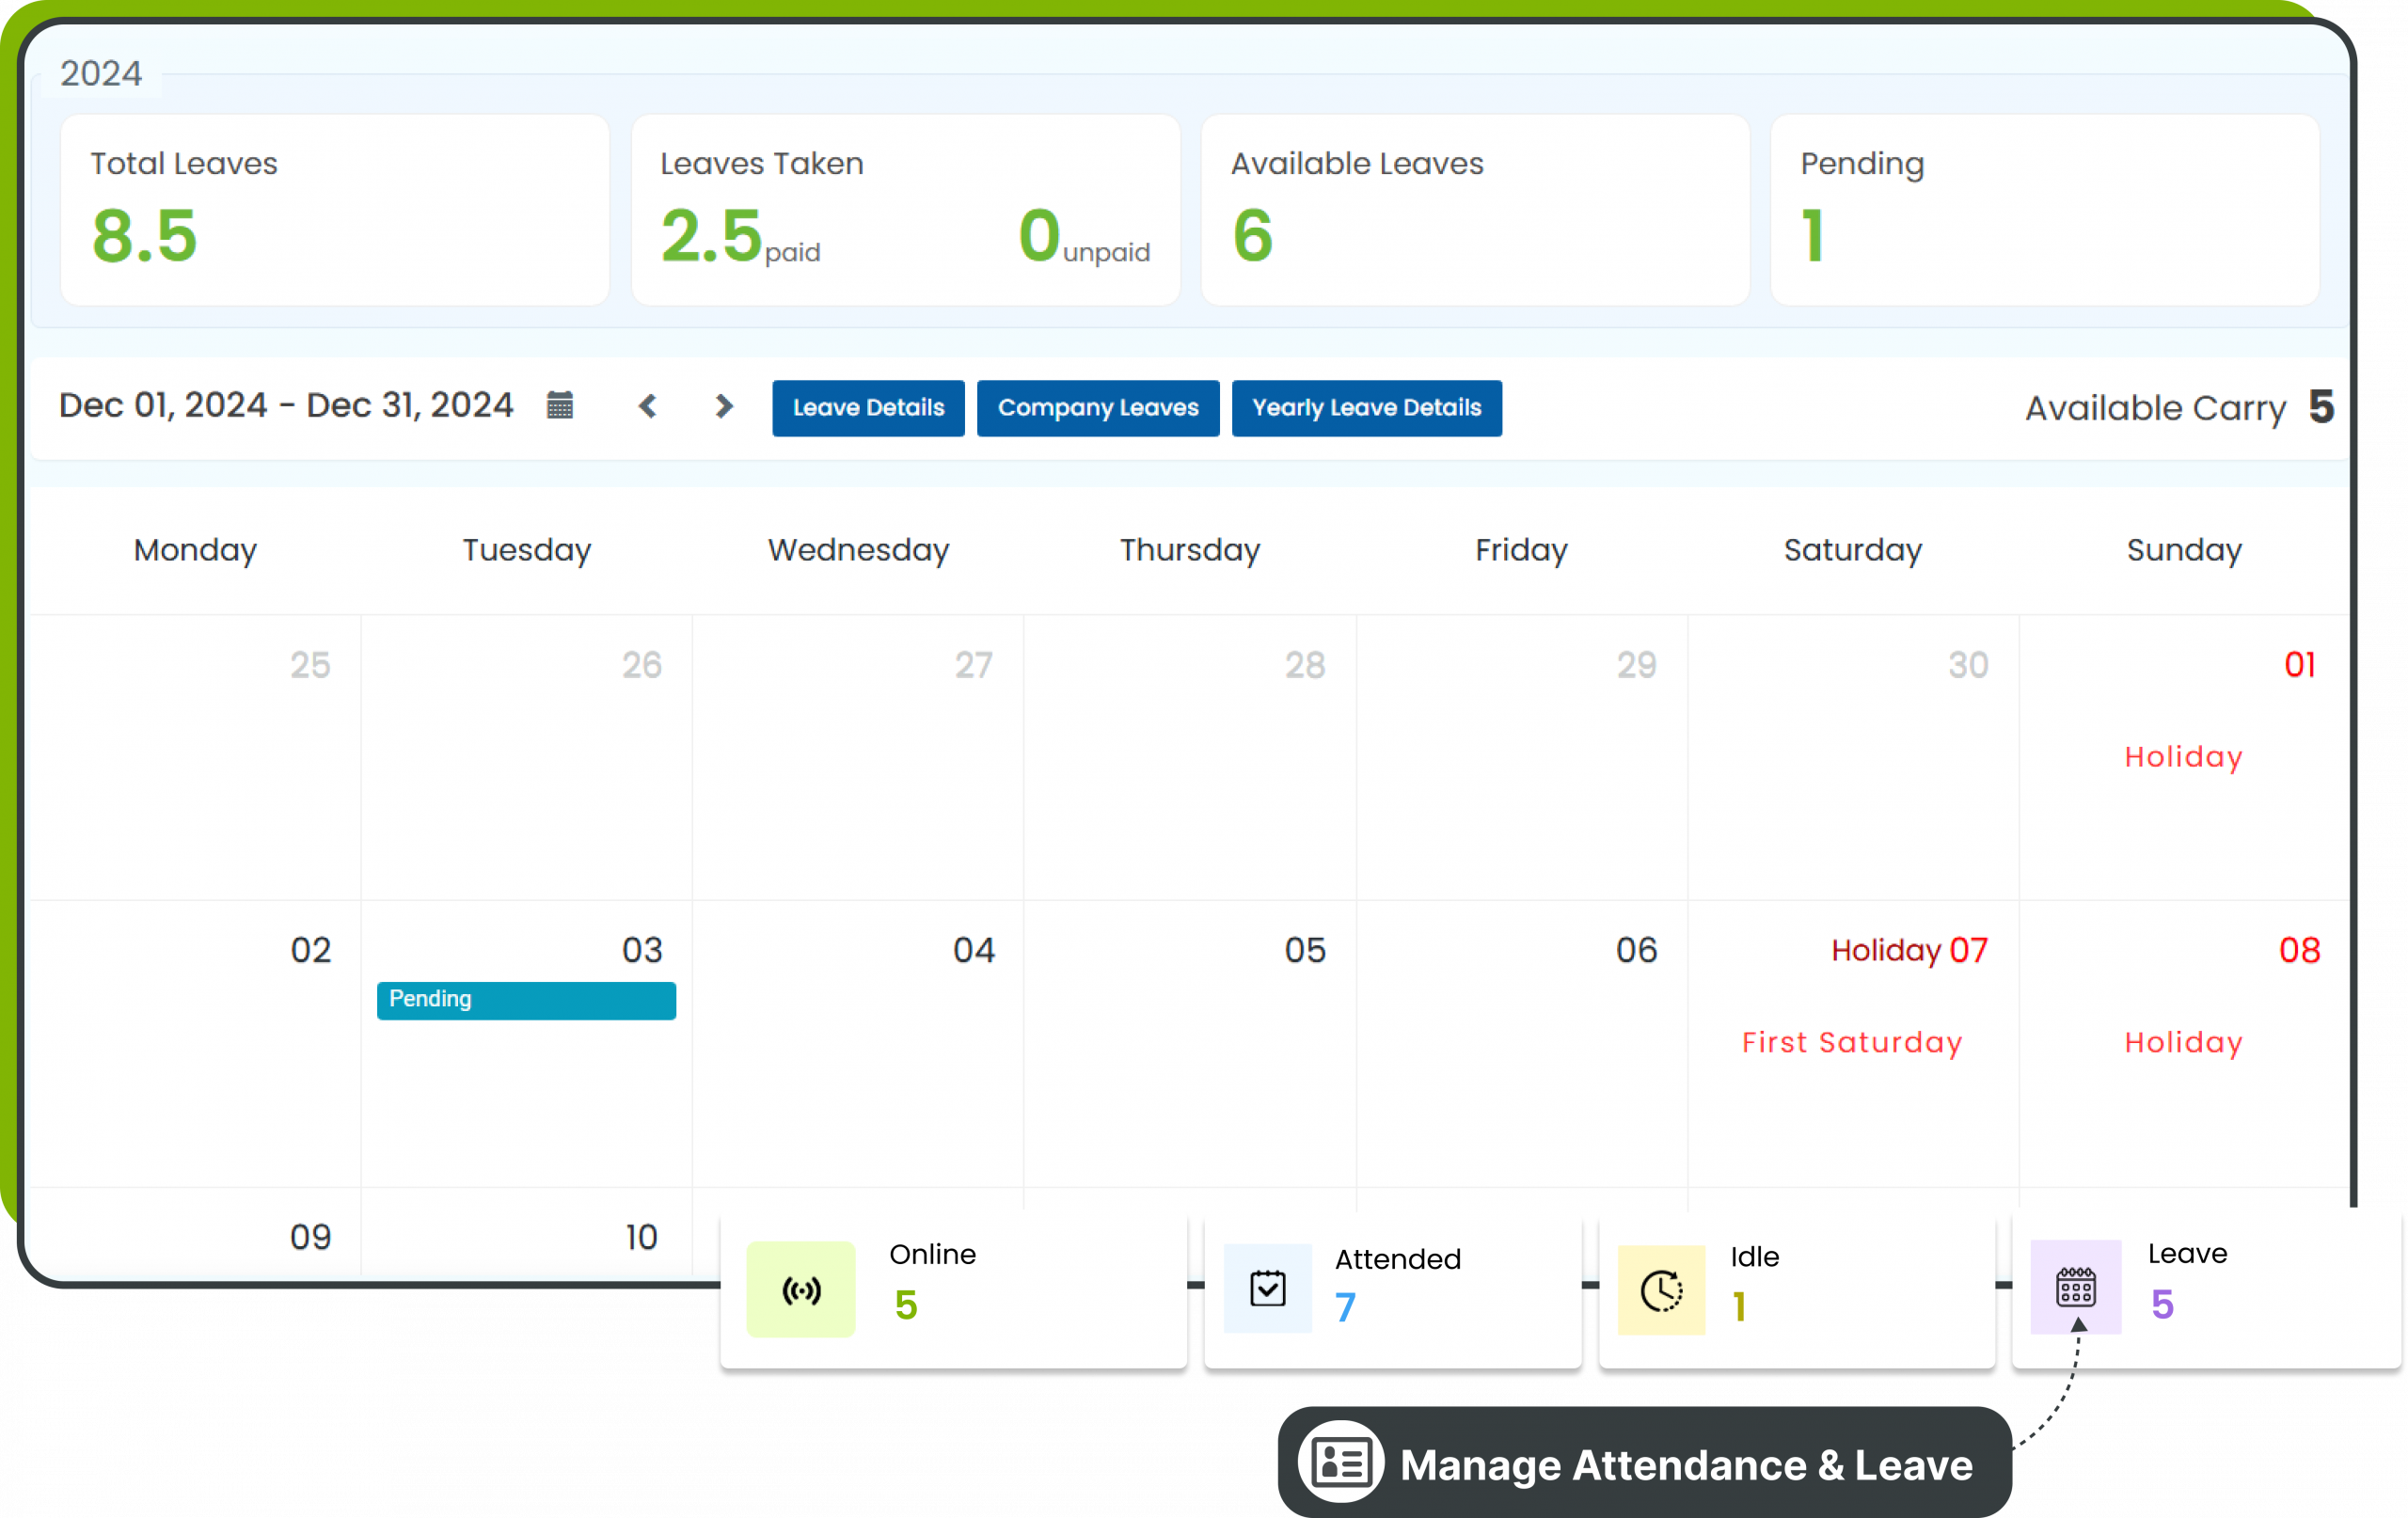Go to previous month with left chevron
Screen dimensions: 2408x1518
pos(647,406)
